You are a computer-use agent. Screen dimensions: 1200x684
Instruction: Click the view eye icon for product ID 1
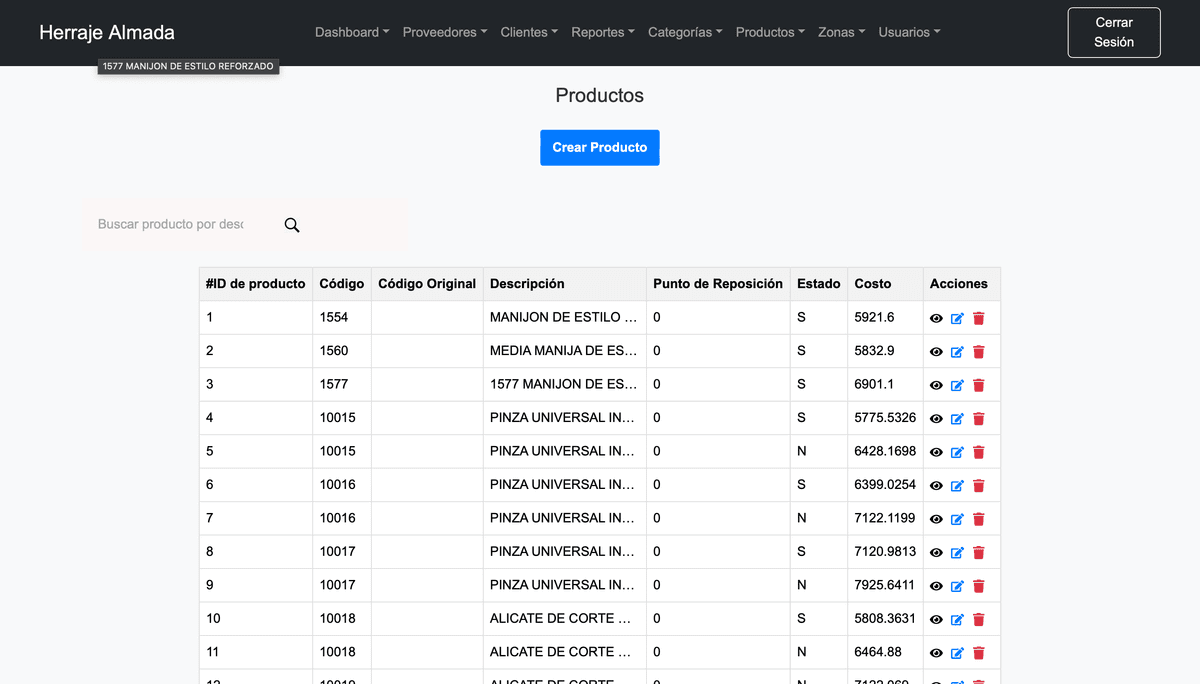[935, 318]
